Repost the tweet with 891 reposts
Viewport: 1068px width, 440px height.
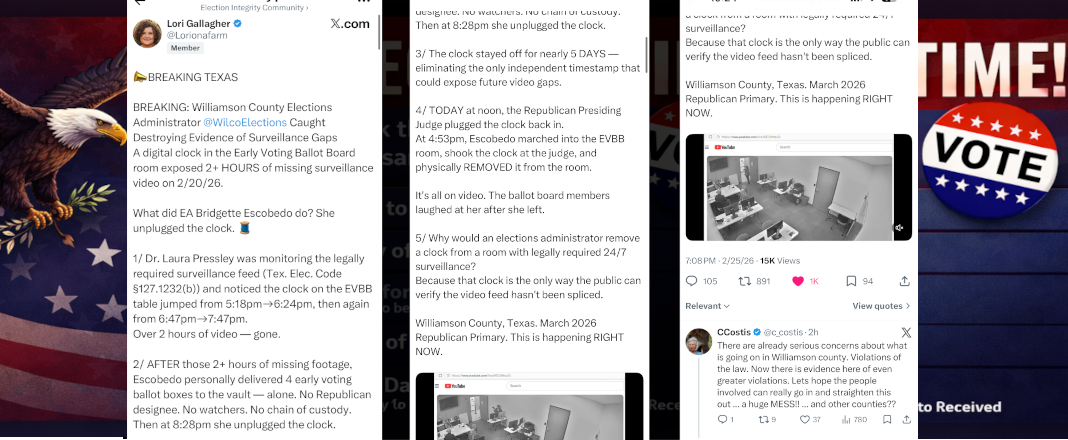pos(754,281)
